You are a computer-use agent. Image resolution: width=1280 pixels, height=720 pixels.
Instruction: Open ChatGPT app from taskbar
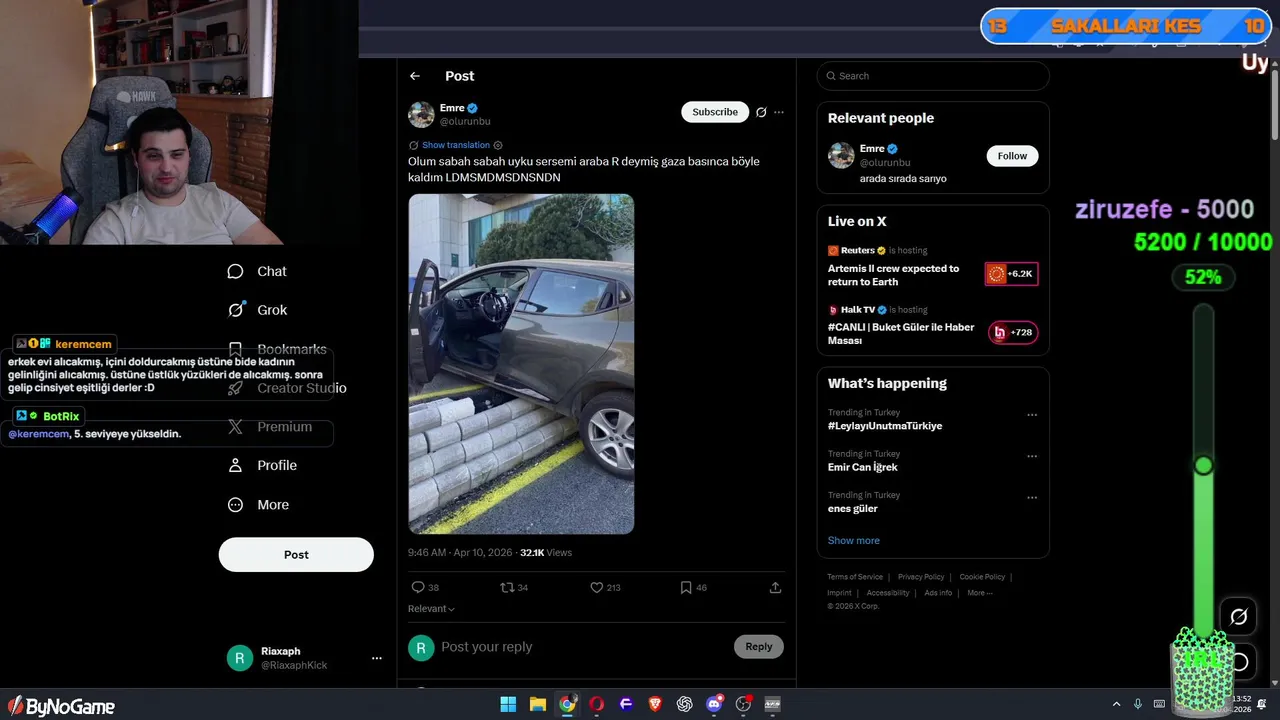click(x=685, y=704)
